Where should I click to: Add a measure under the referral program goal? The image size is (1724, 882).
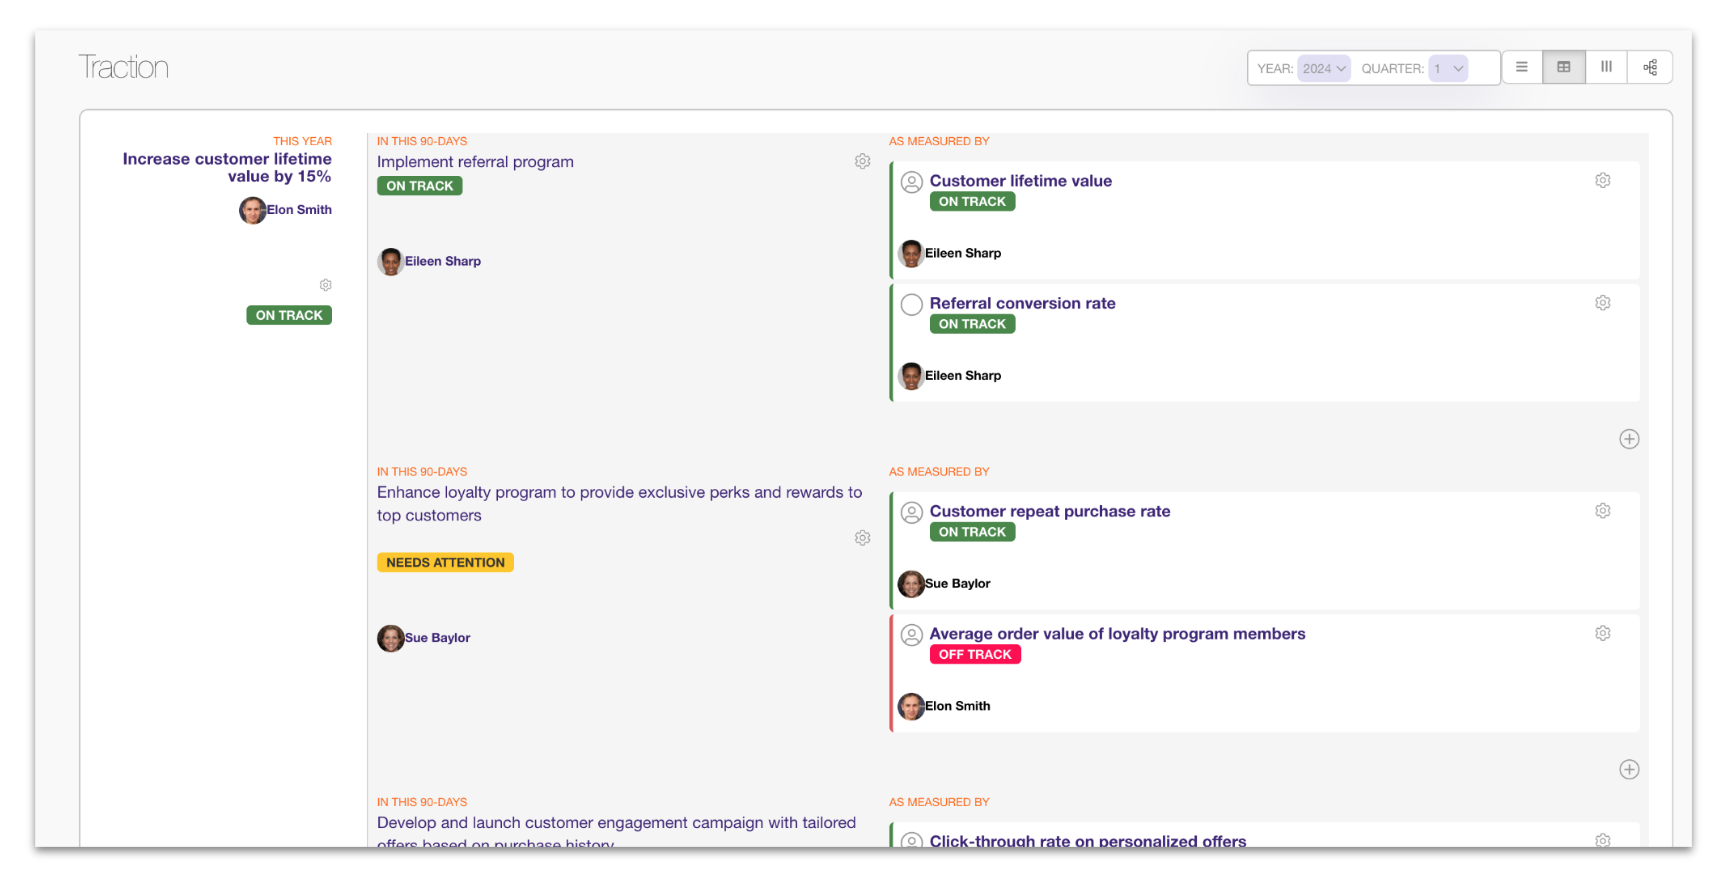coord(1629,439)
